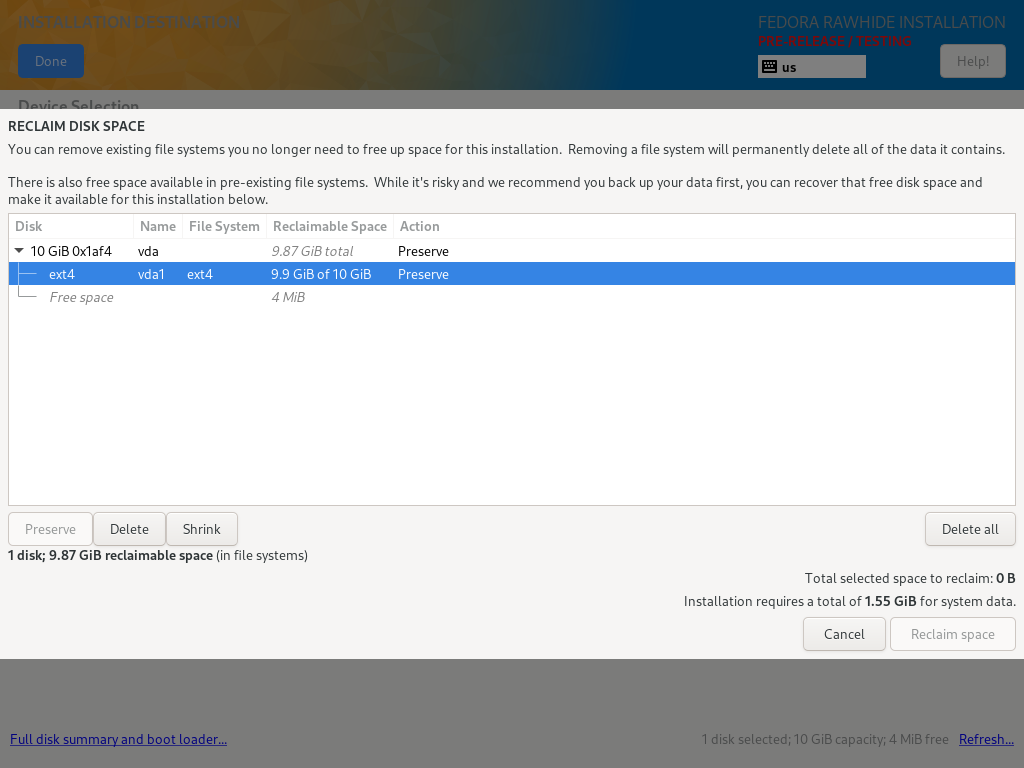The height and width of the screenshot is (768, 1024).
Task: Click the Delete all button
Action: coord(970,529)
